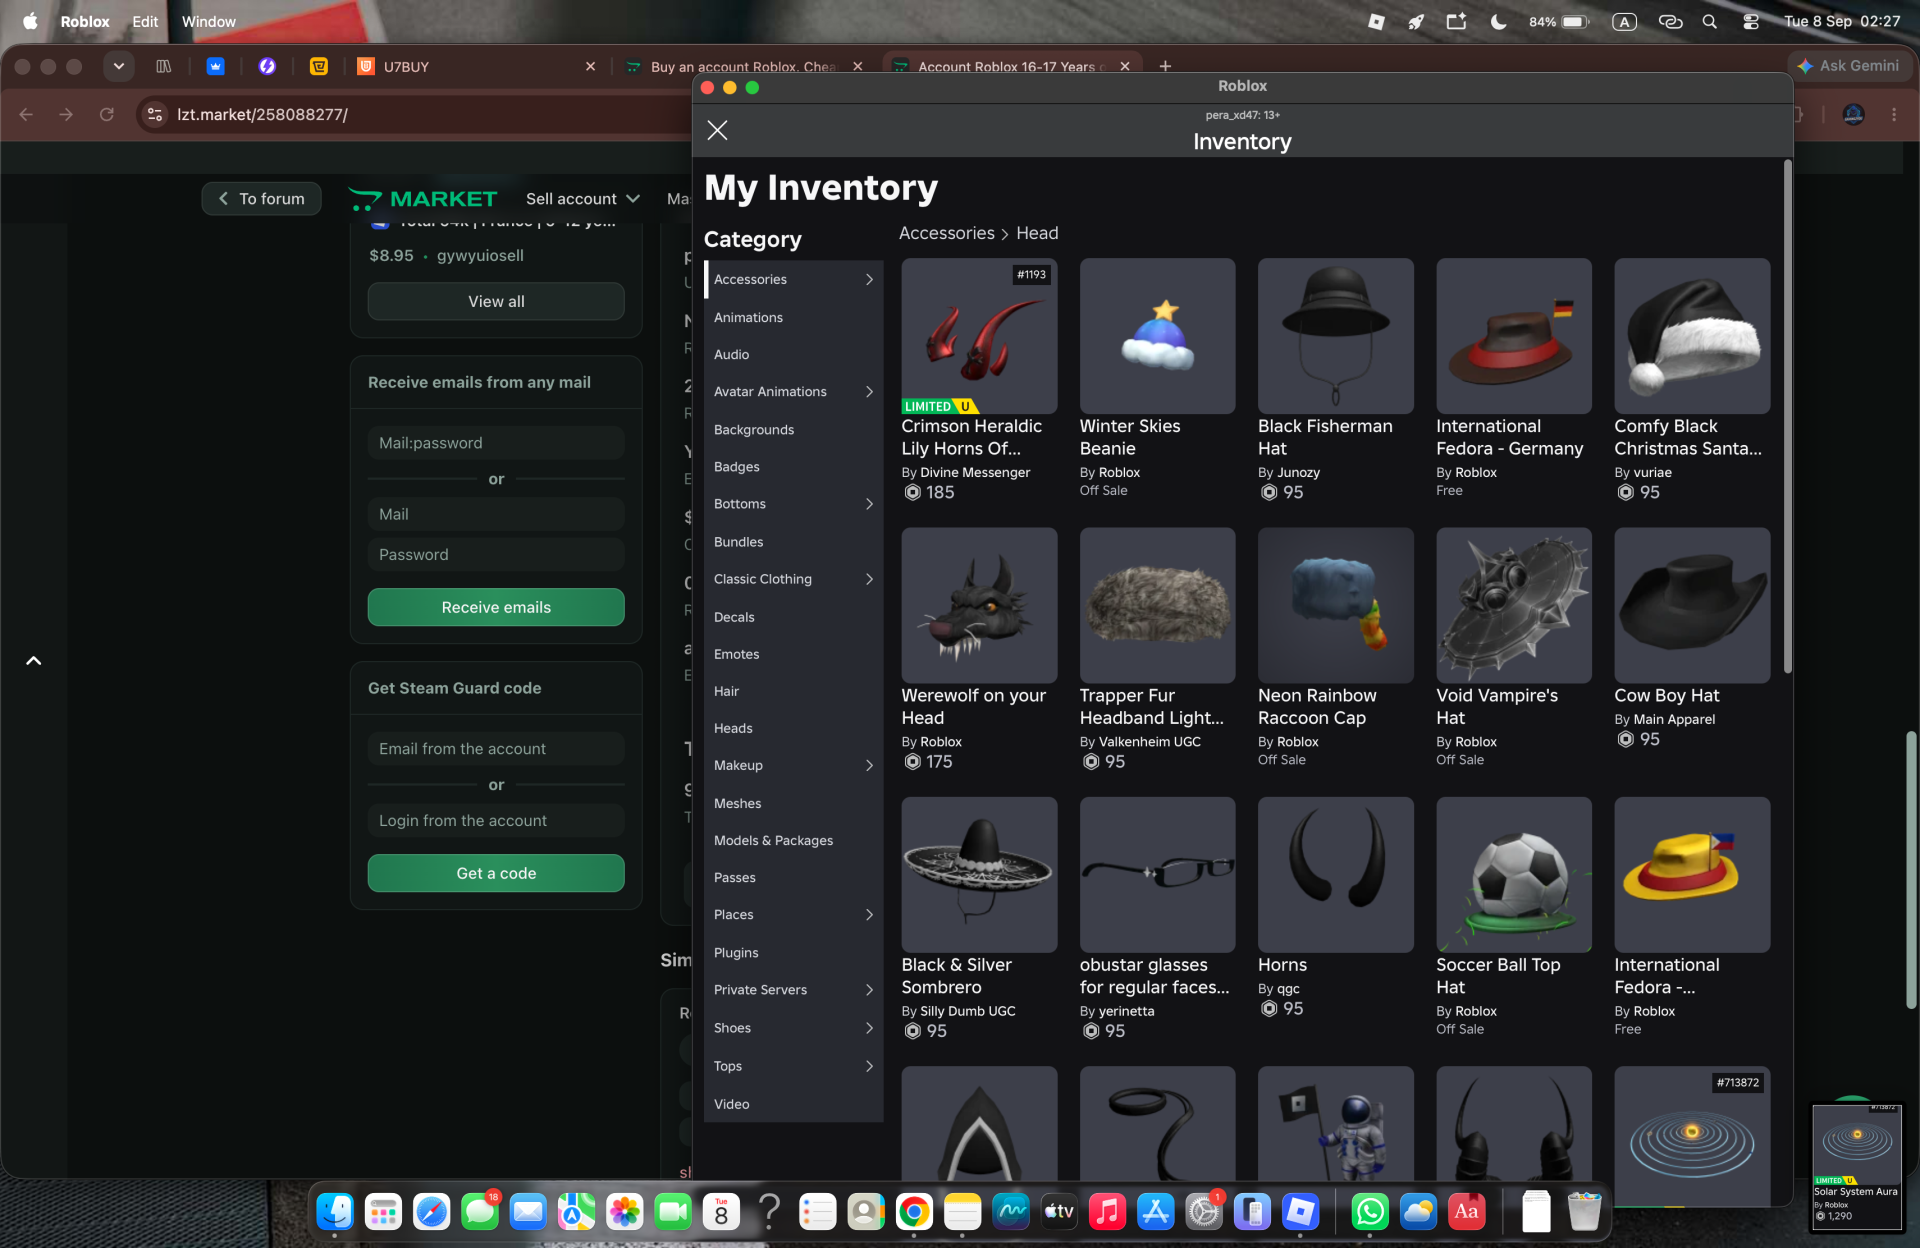
Task: Click the chevron-up scroll-to-top arrow
Action: 33,661
